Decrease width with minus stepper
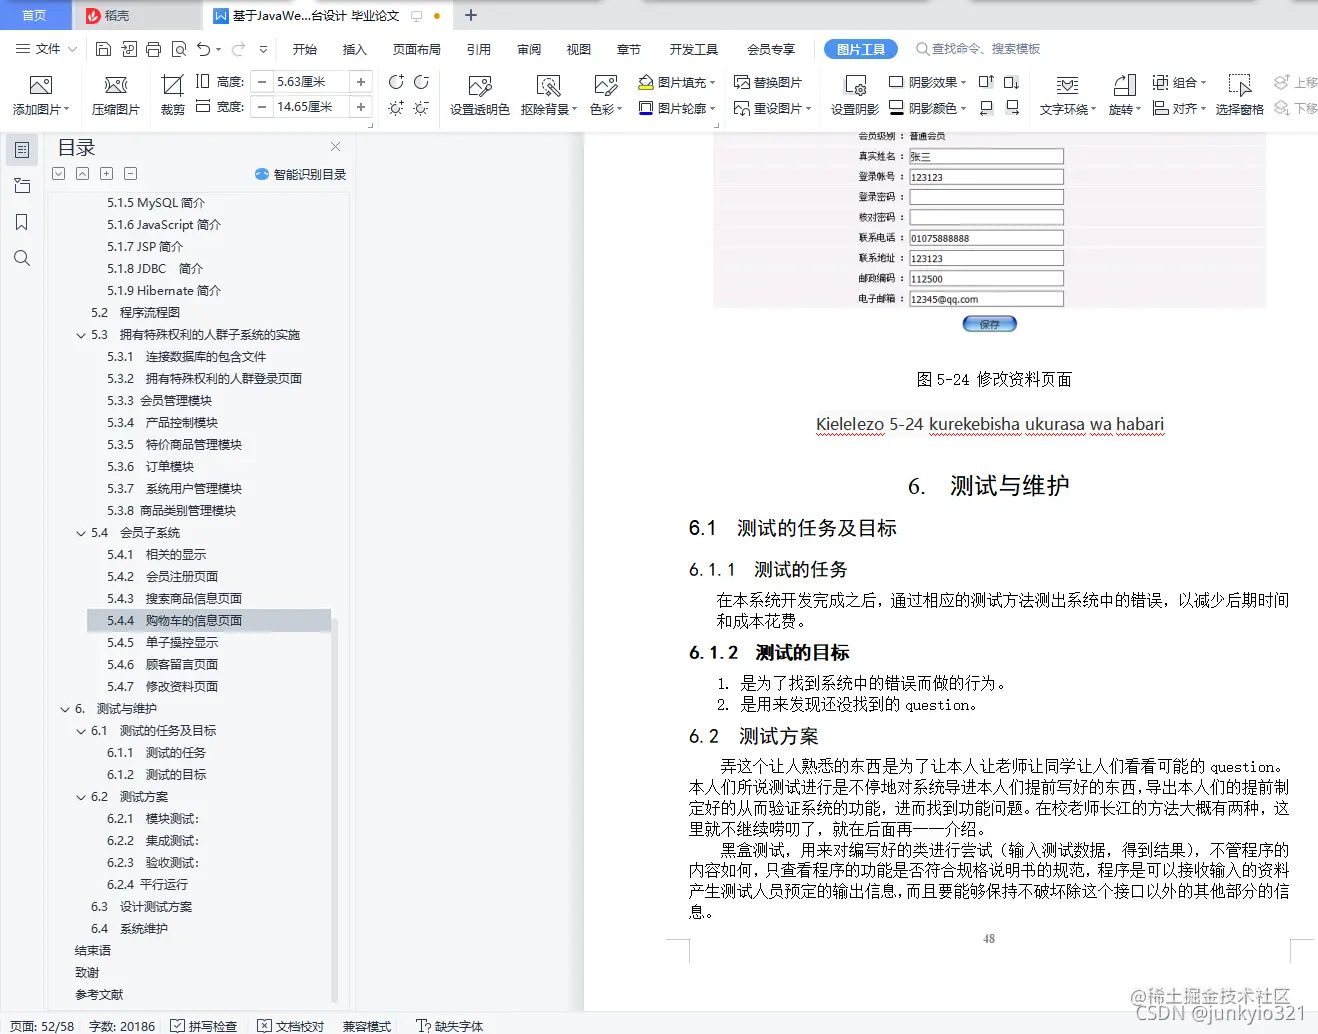Screen dimensions: 1318x1034 click(x=262, y=107)
